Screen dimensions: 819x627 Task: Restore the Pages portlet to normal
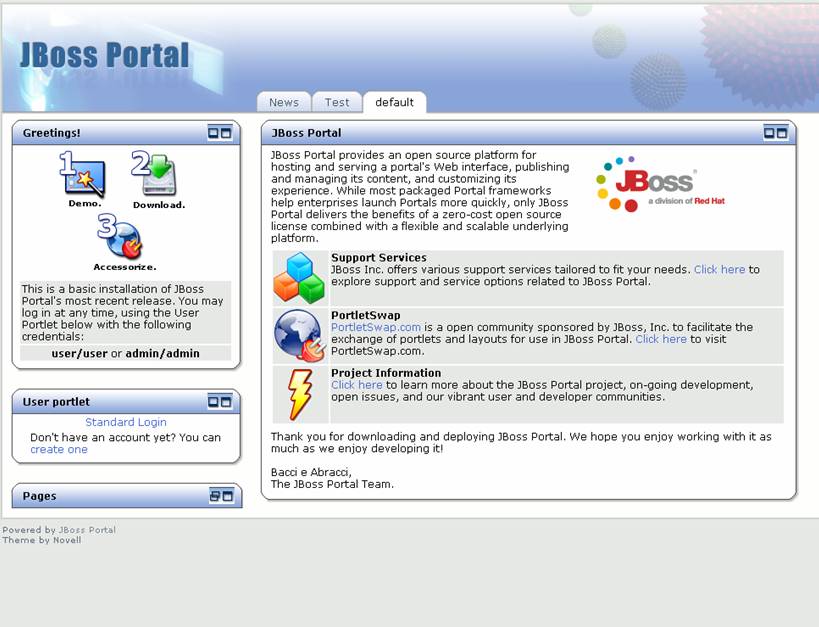(x=215, y=495)
